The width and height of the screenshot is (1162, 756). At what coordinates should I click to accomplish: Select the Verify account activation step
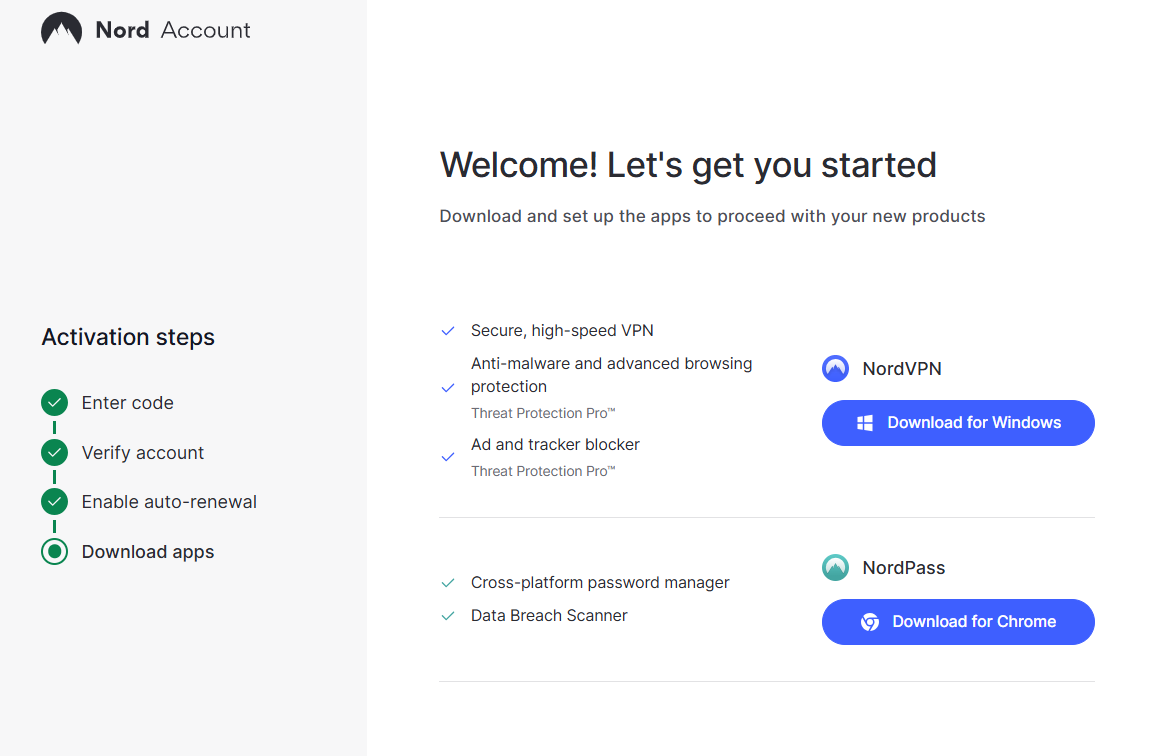coord(142,453)
